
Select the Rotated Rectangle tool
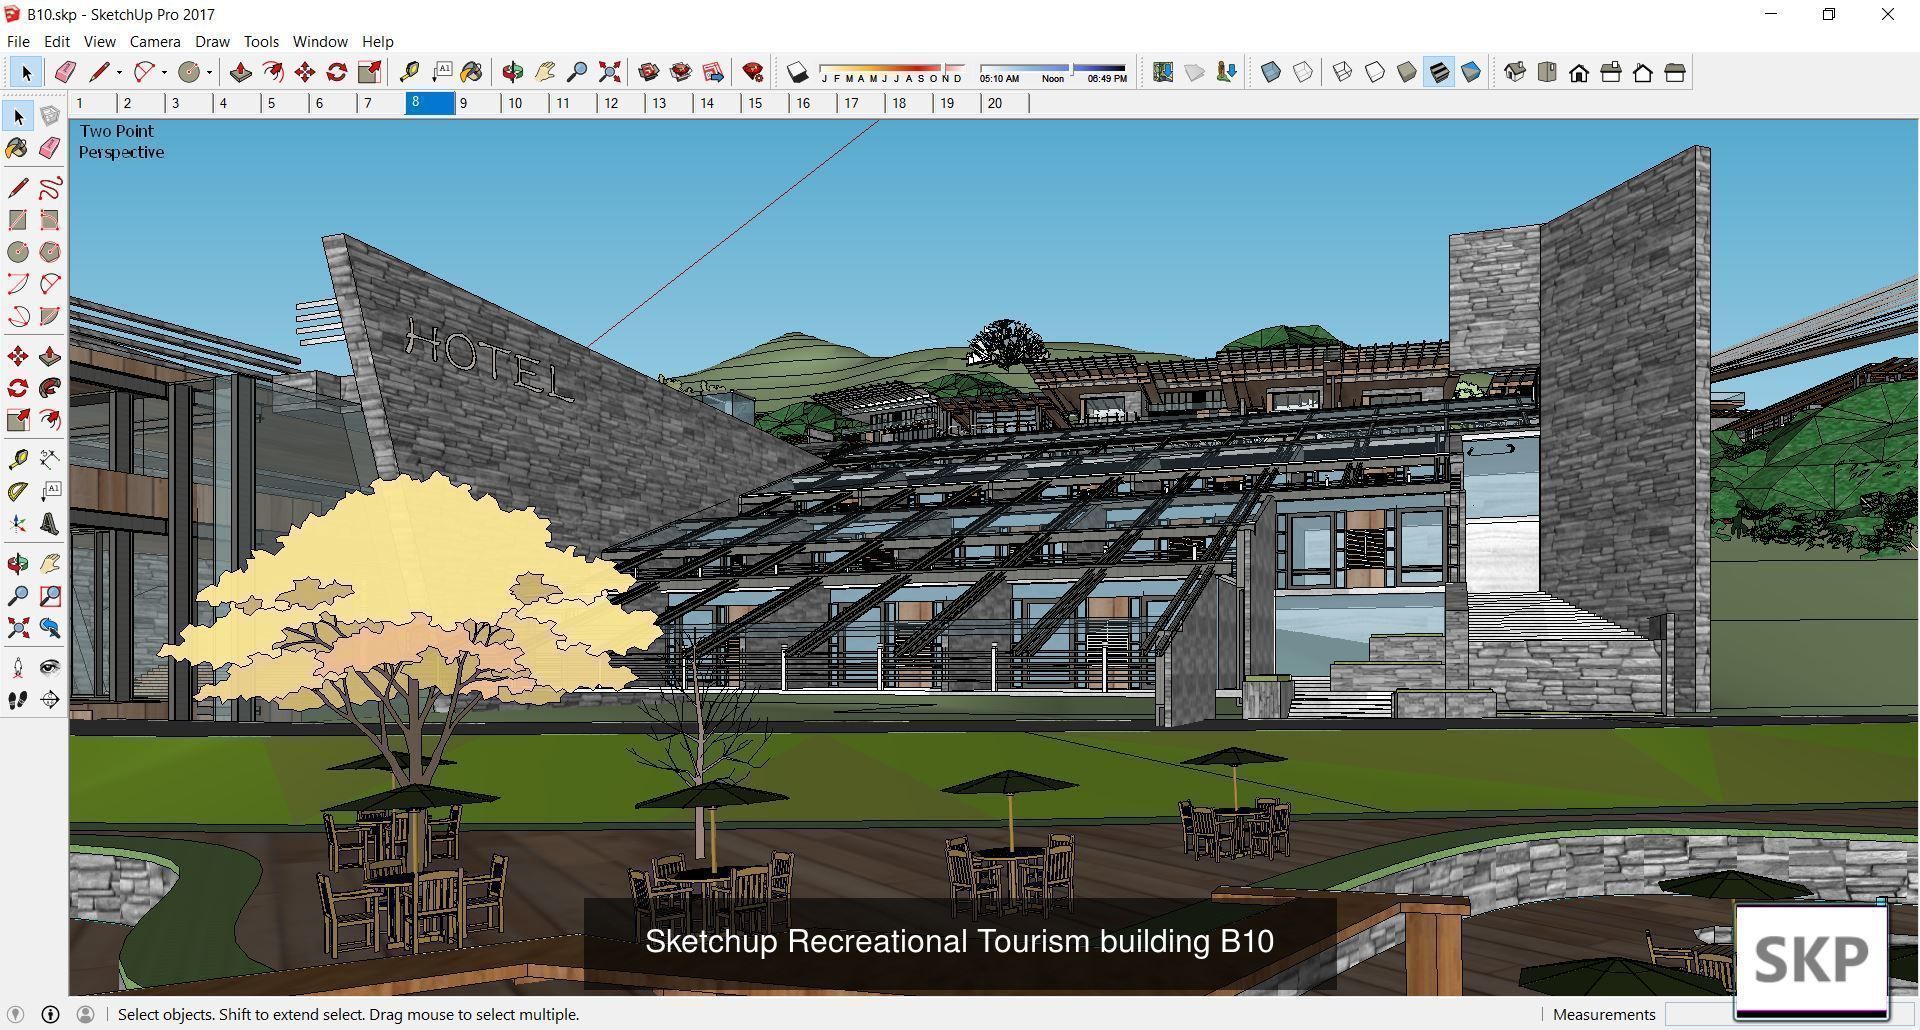50,220
